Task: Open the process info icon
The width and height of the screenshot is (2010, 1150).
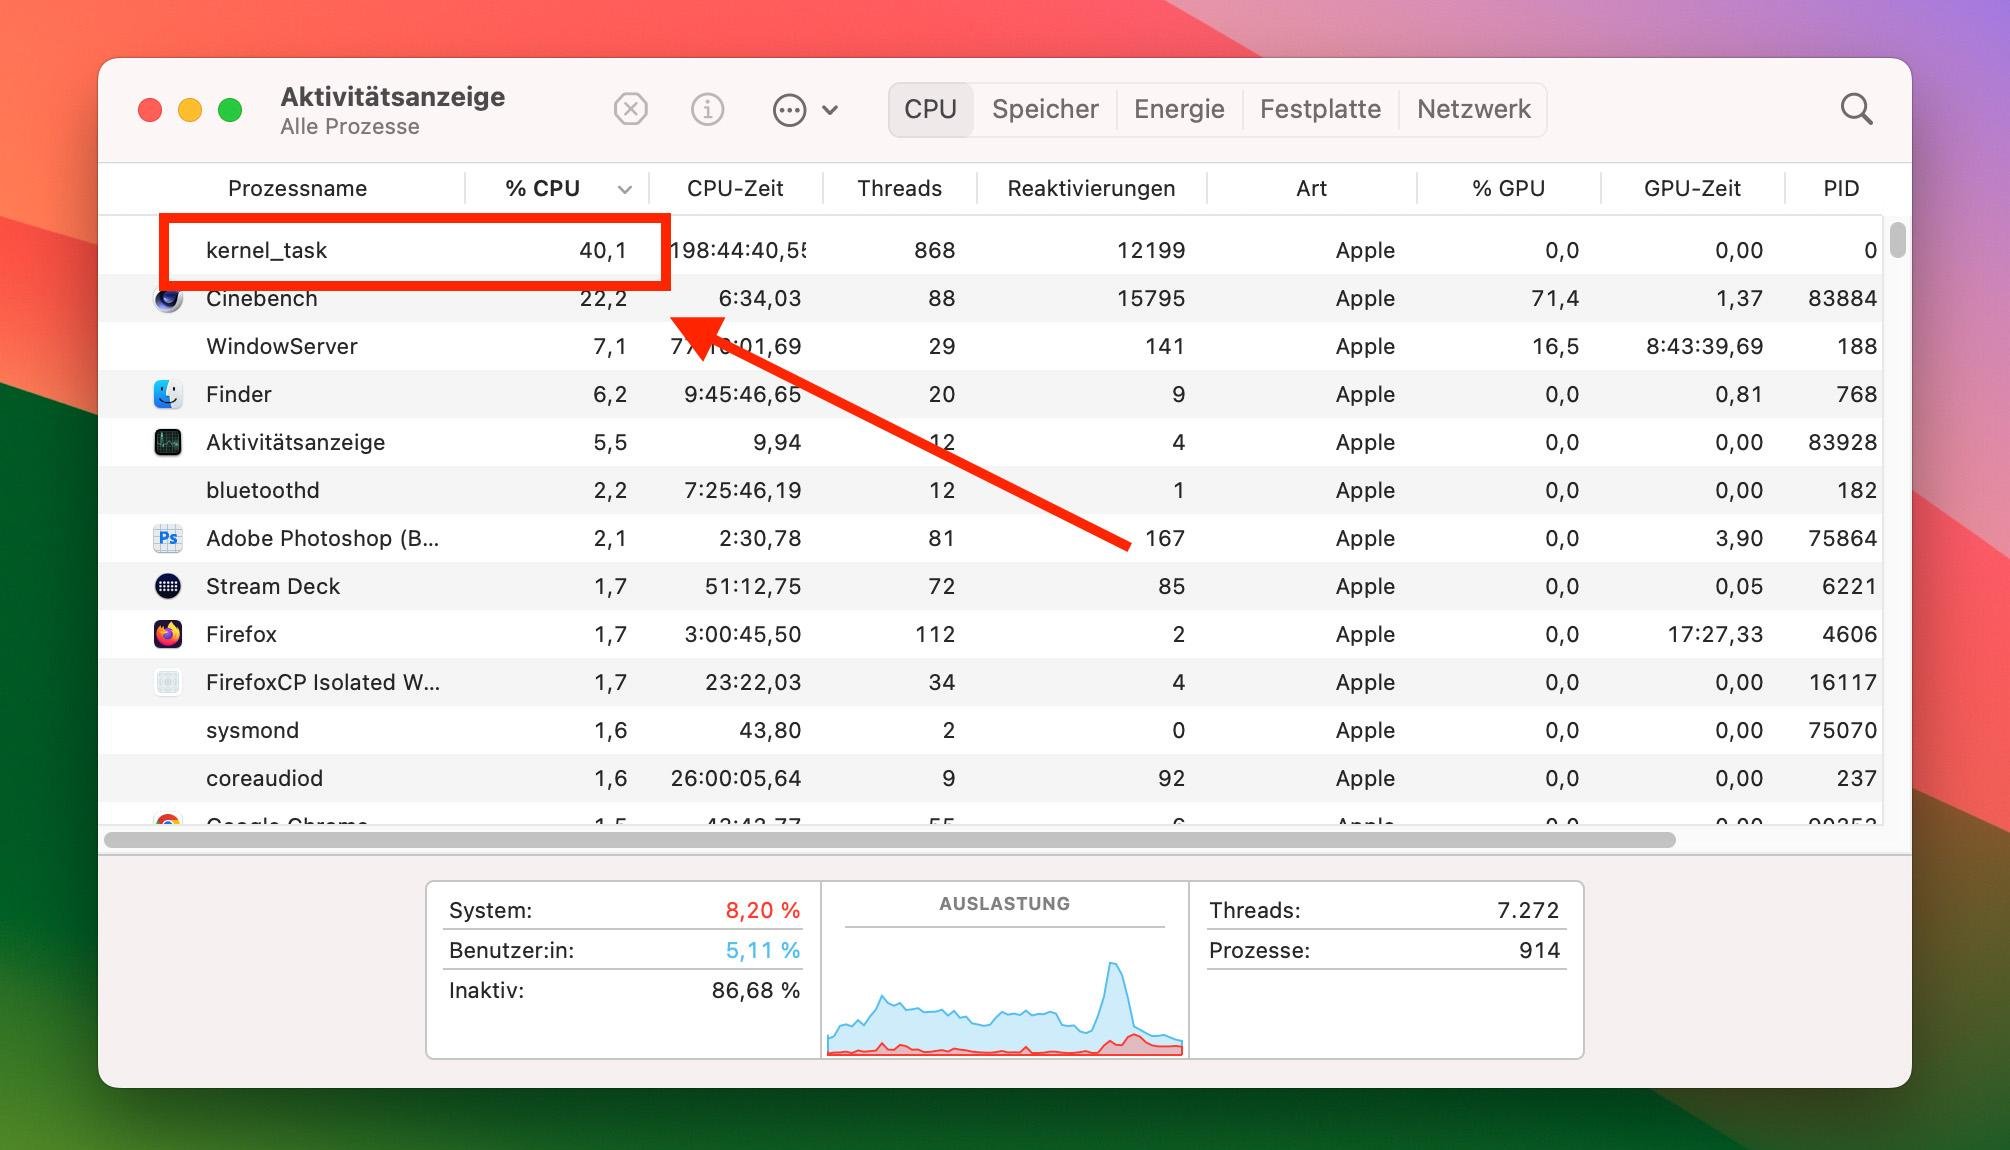Action: [x=707, y=109]
